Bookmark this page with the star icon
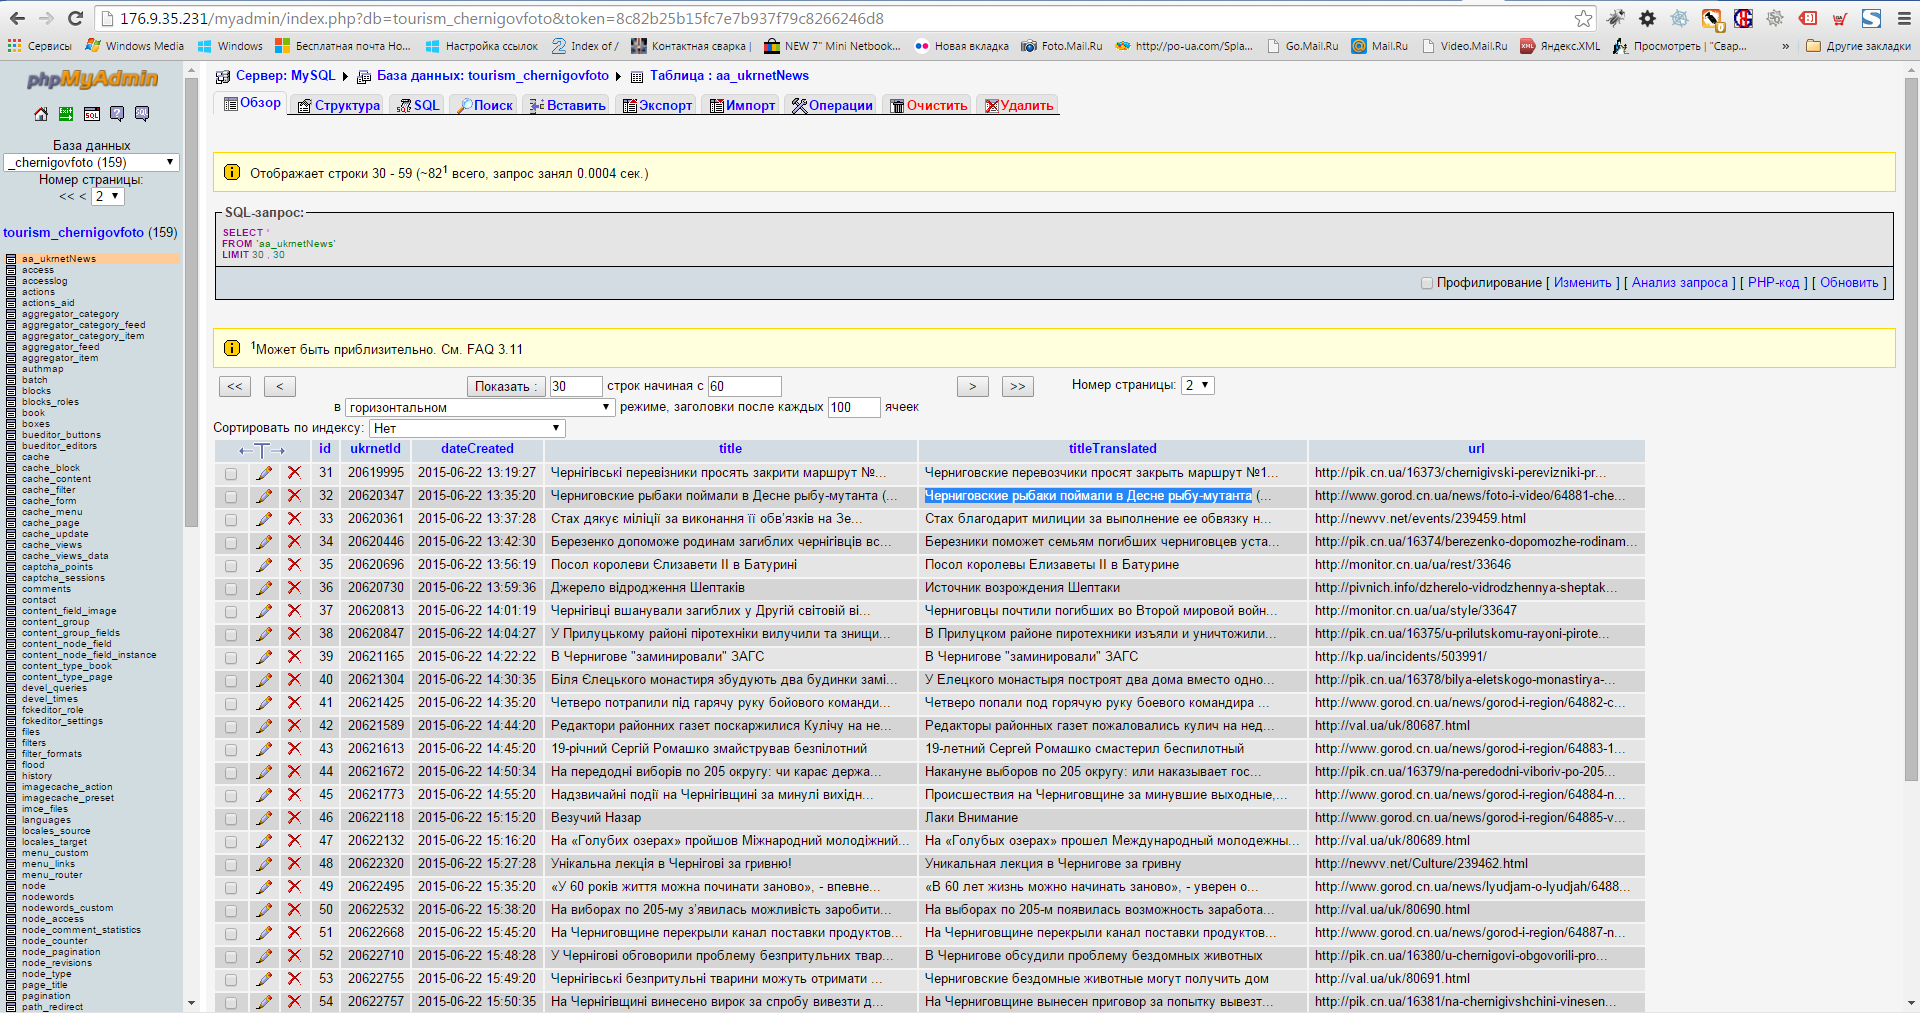This screenshot has width=1920, height=1014. (1583, 18)
